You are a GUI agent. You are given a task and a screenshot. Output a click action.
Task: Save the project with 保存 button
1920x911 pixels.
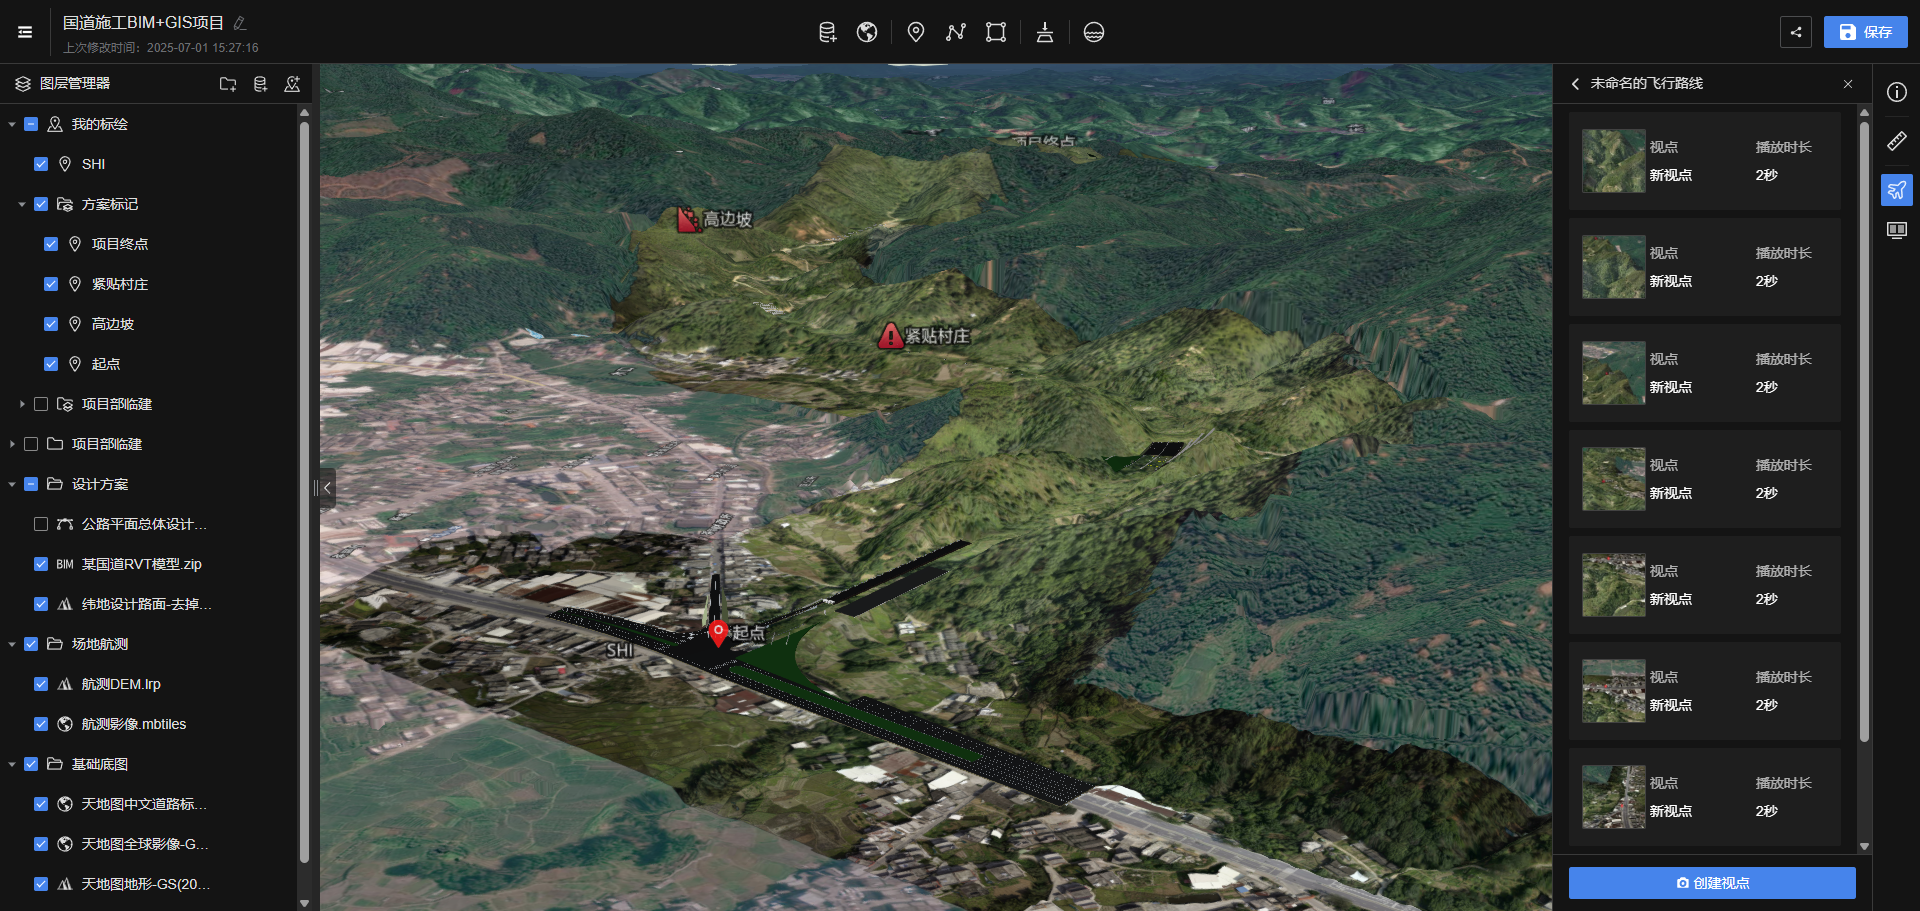(x=1865, y=32)
